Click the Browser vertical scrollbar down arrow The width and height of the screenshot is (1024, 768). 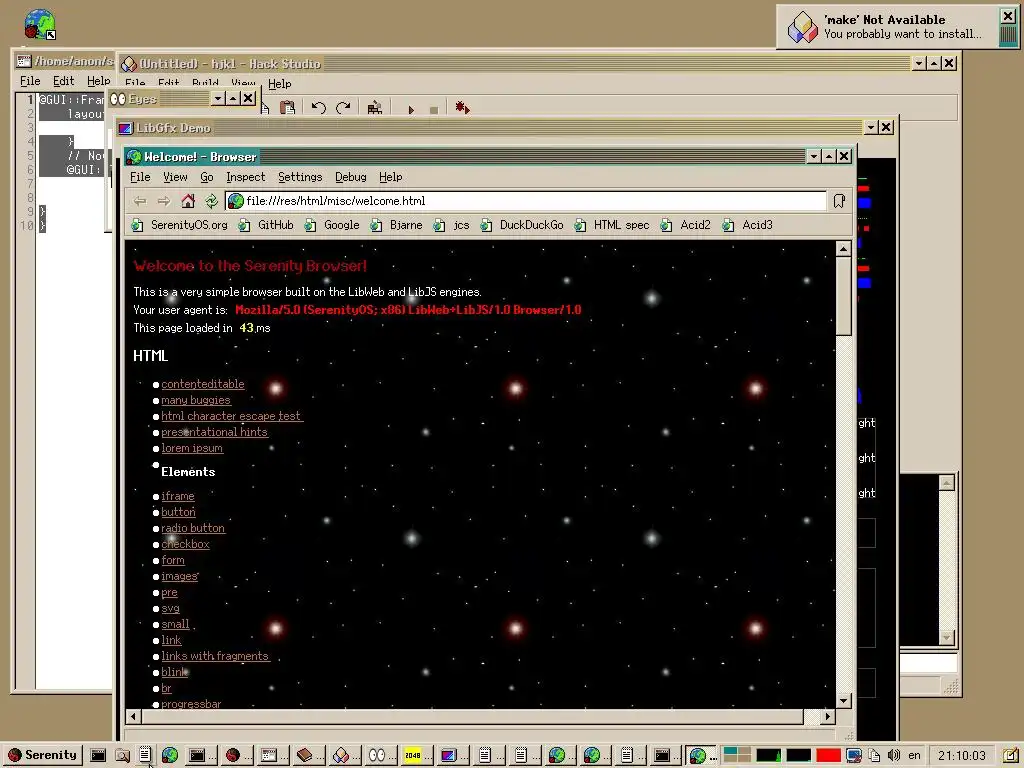click(x=843, y=701)
